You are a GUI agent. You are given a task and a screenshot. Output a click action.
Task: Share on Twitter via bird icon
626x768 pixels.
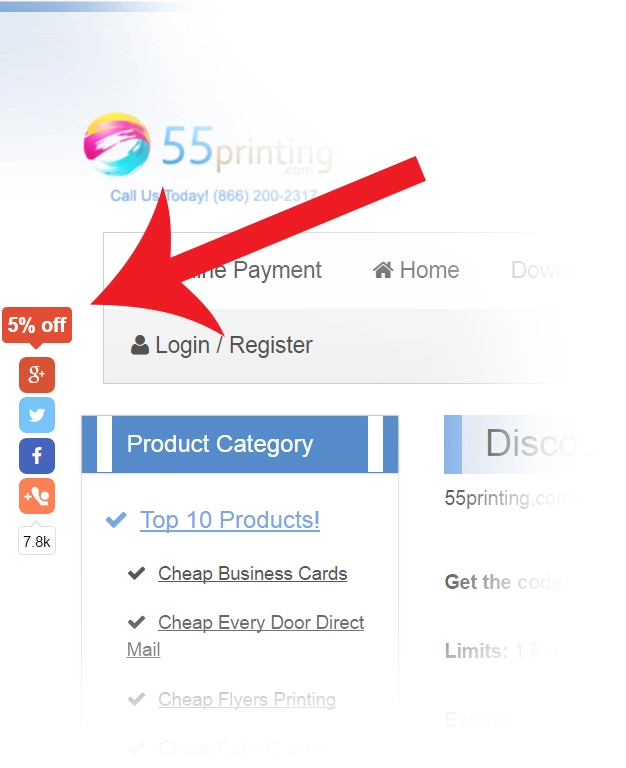coord(37,415)
